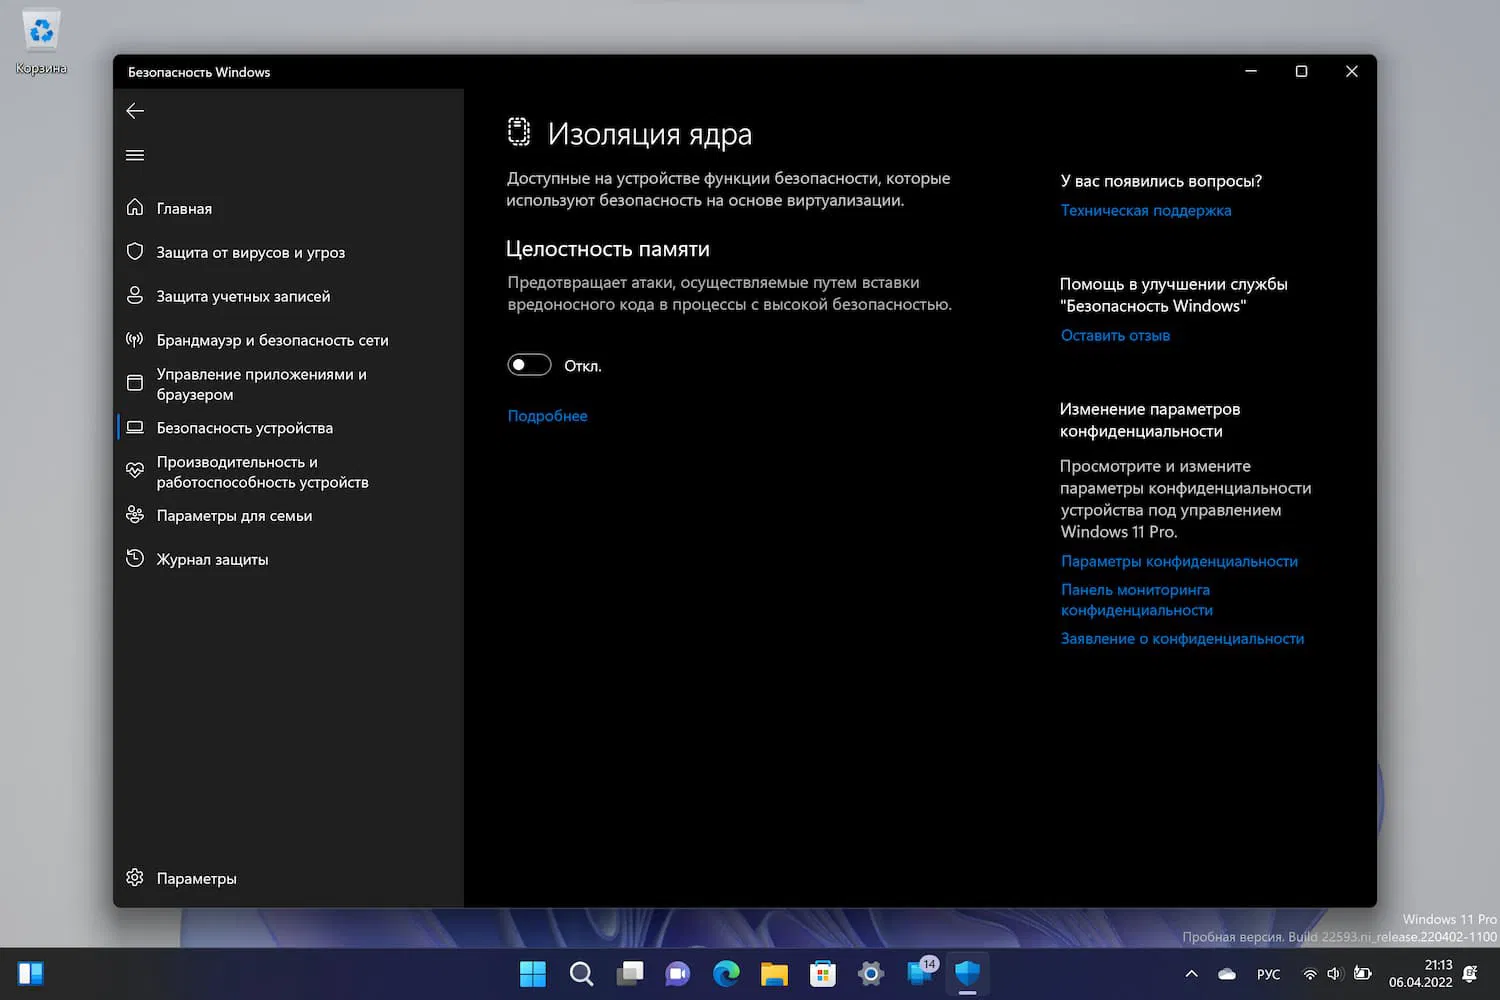Open Управление приложениями и браузером
Screen dimensions: 1500x1000
(261, 384)
